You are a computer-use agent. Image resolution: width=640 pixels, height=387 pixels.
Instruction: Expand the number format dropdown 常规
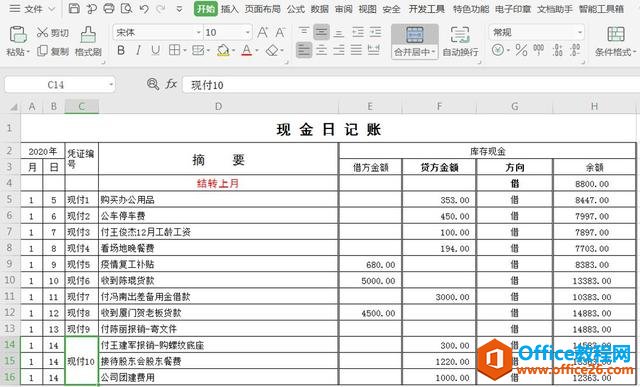pos(580,32)
